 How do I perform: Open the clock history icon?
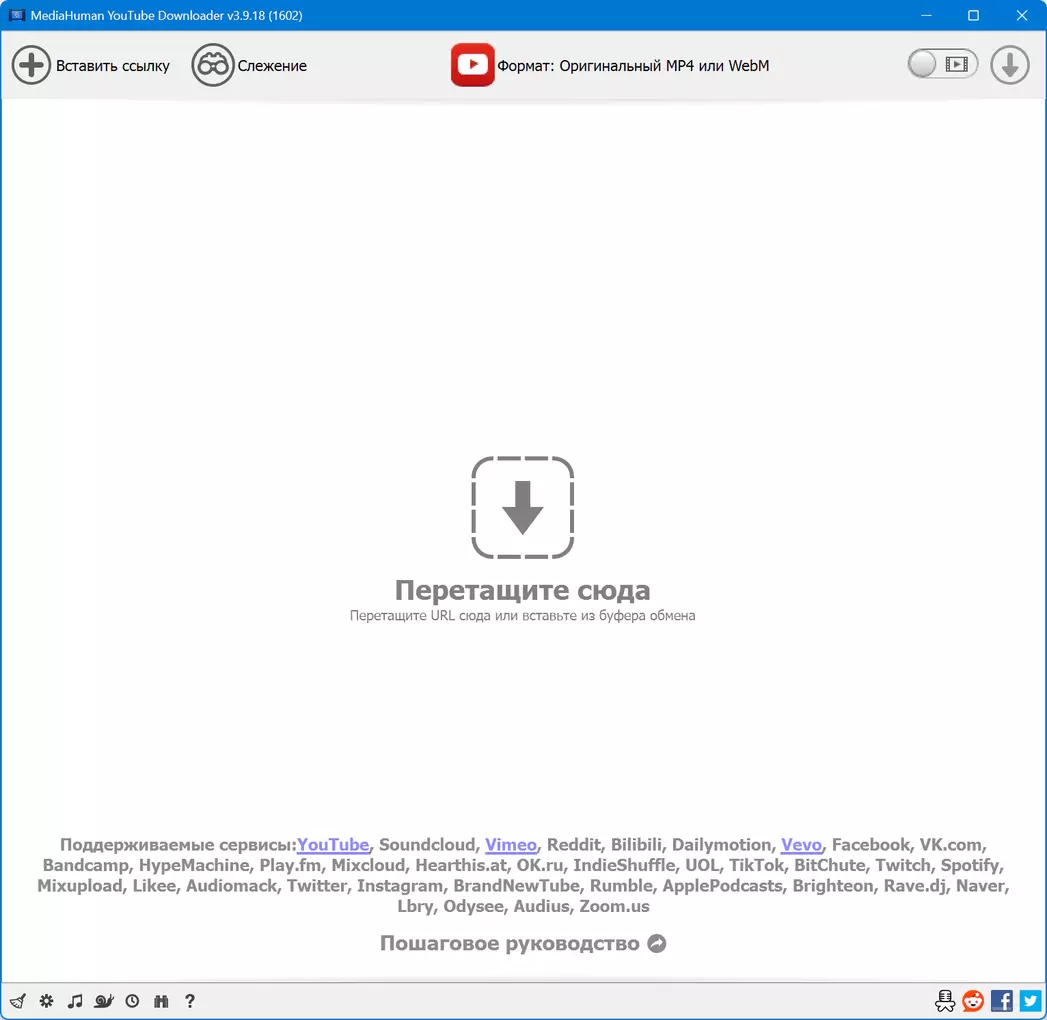point(132,1001)
